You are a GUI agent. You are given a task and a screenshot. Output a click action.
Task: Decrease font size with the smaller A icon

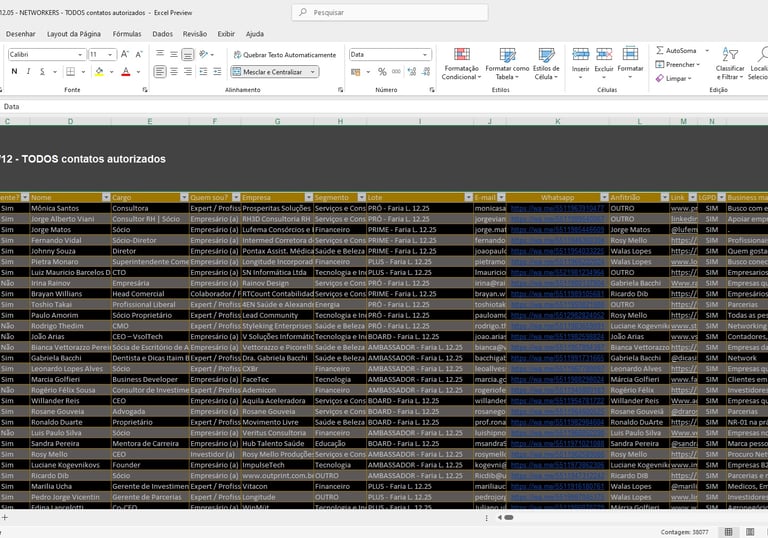tap(139, 54)
